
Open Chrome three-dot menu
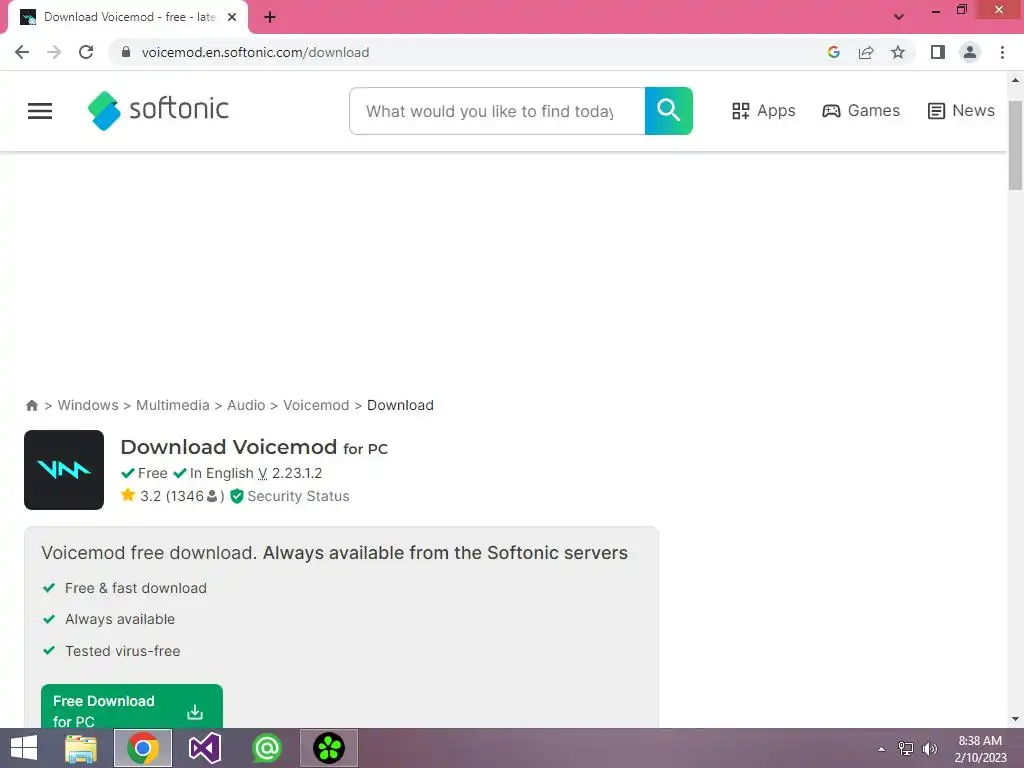click(1002, 52)
